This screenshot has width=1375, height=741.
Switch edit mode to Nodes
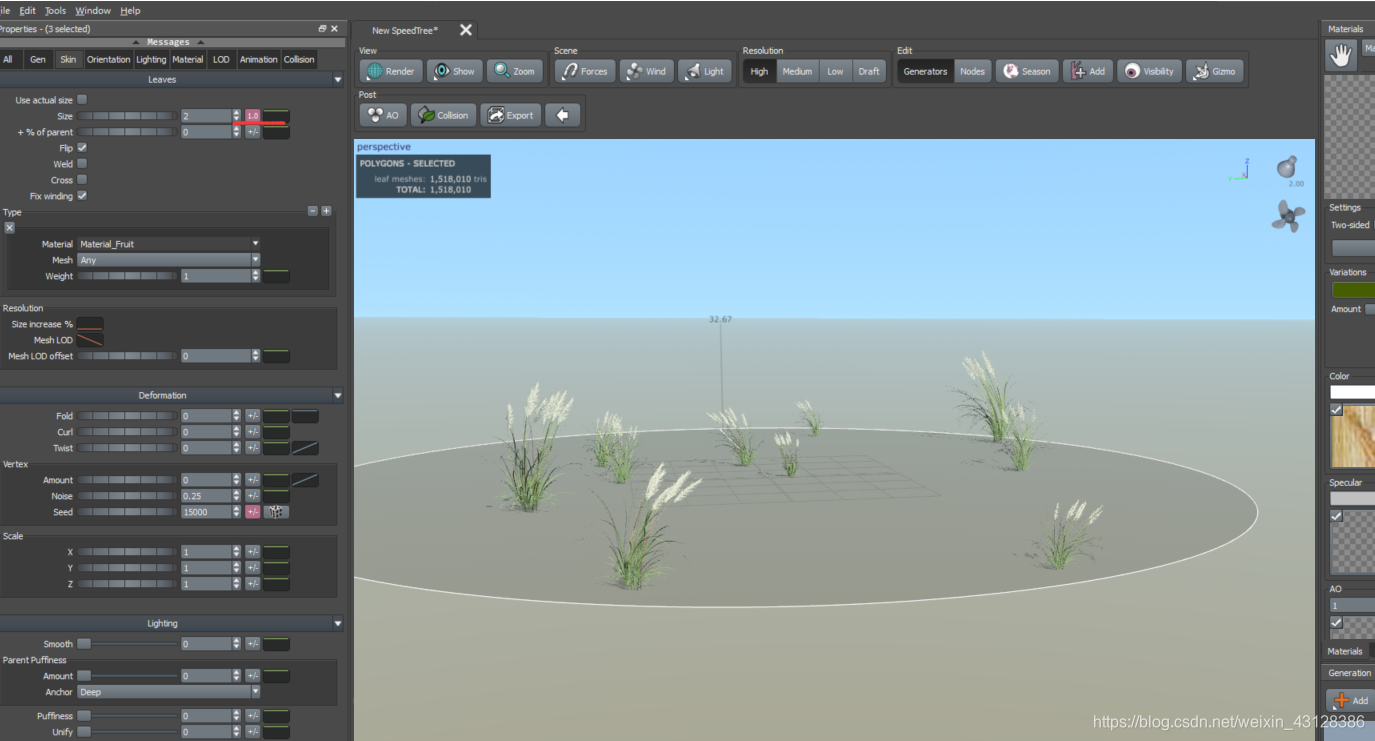(972, 71)
